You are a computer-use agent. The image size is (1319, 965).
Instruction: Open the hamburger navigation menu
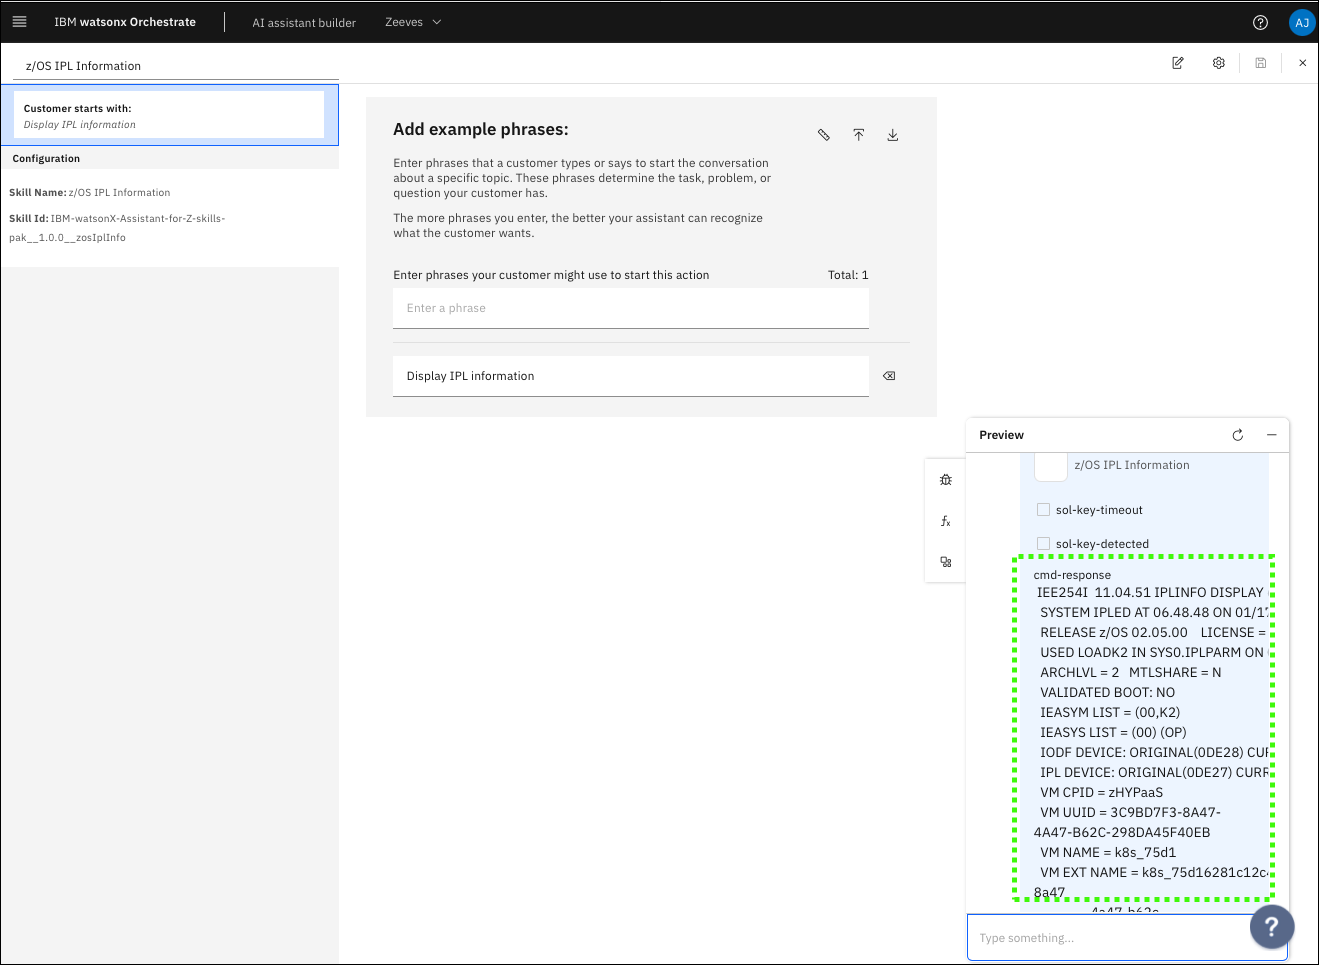pyautogui.click(x=19, y=22)
